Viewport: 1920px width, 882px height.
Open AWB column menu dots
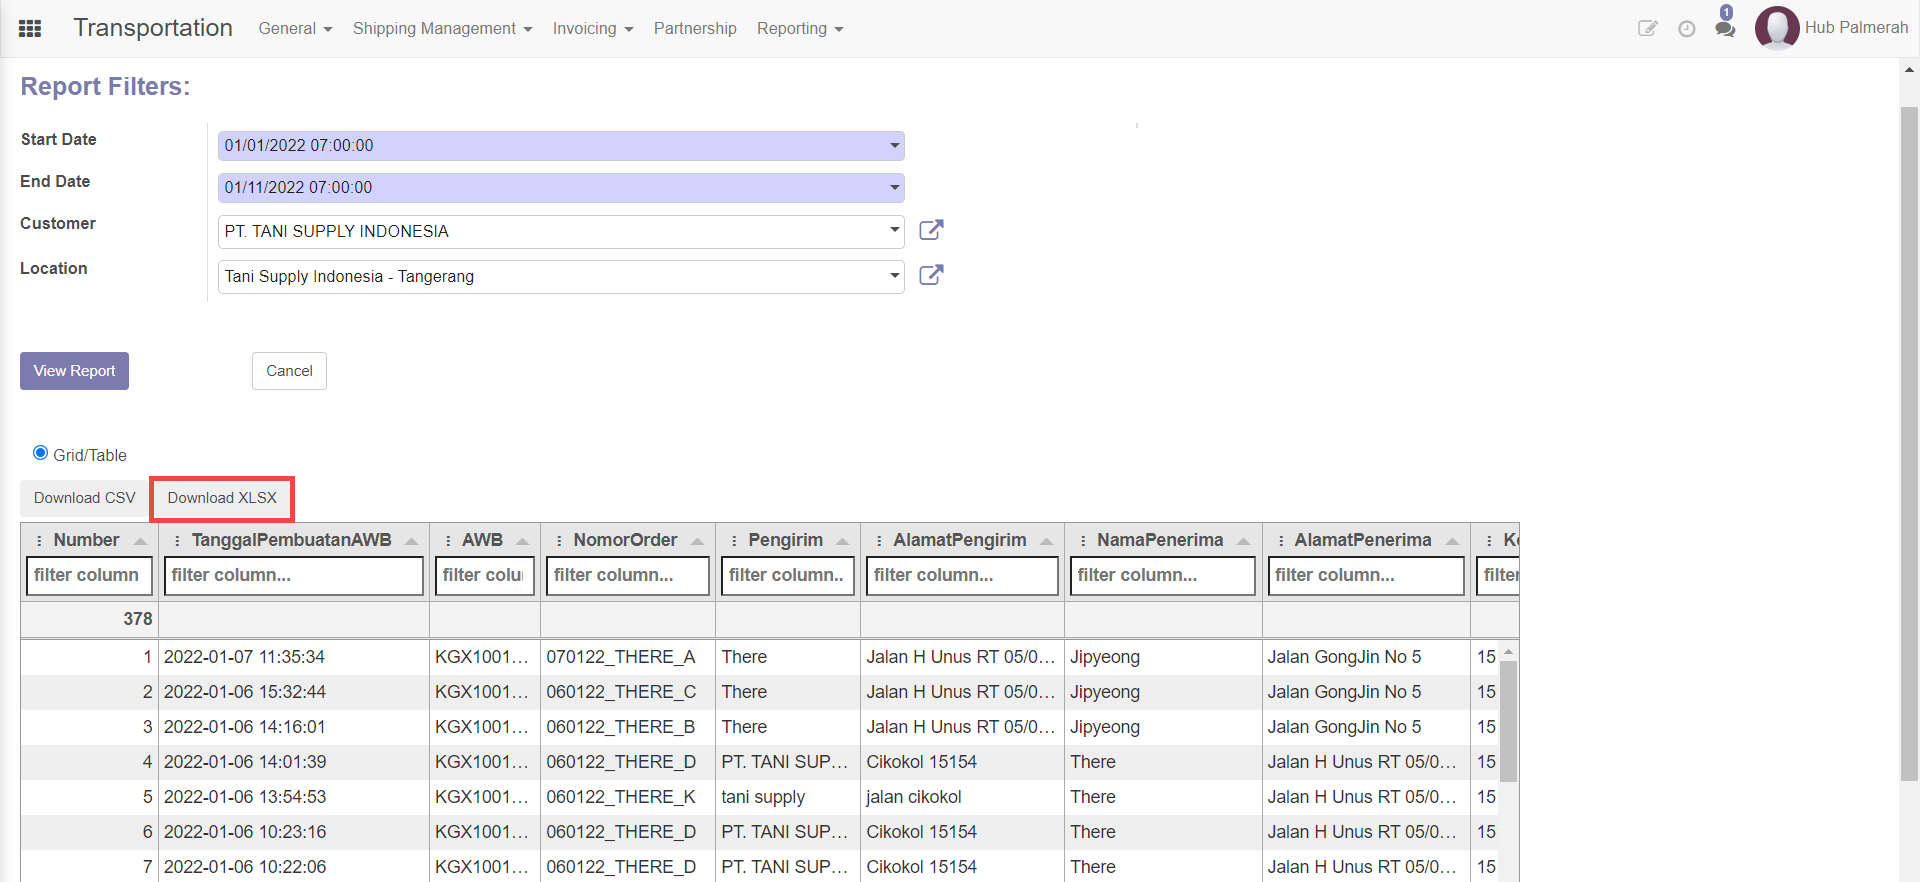click(x=448, y=541)
